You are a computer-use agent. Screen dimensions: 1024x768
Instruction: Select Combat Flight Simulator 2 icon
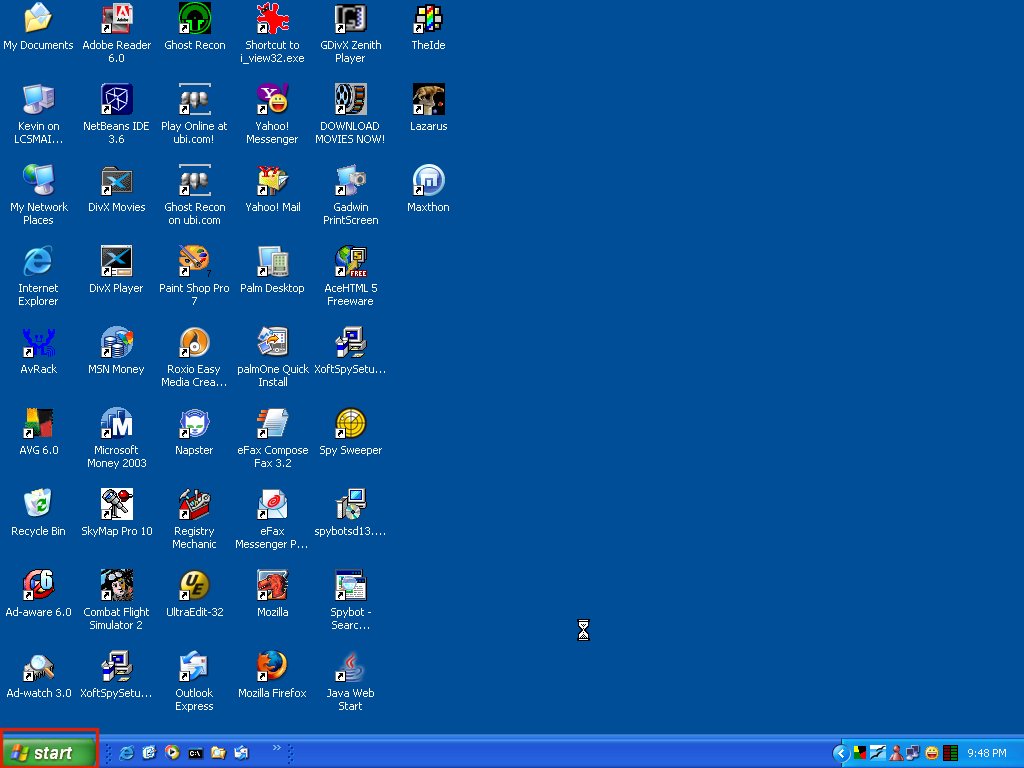pyautogui.click(x=116, y=585)
